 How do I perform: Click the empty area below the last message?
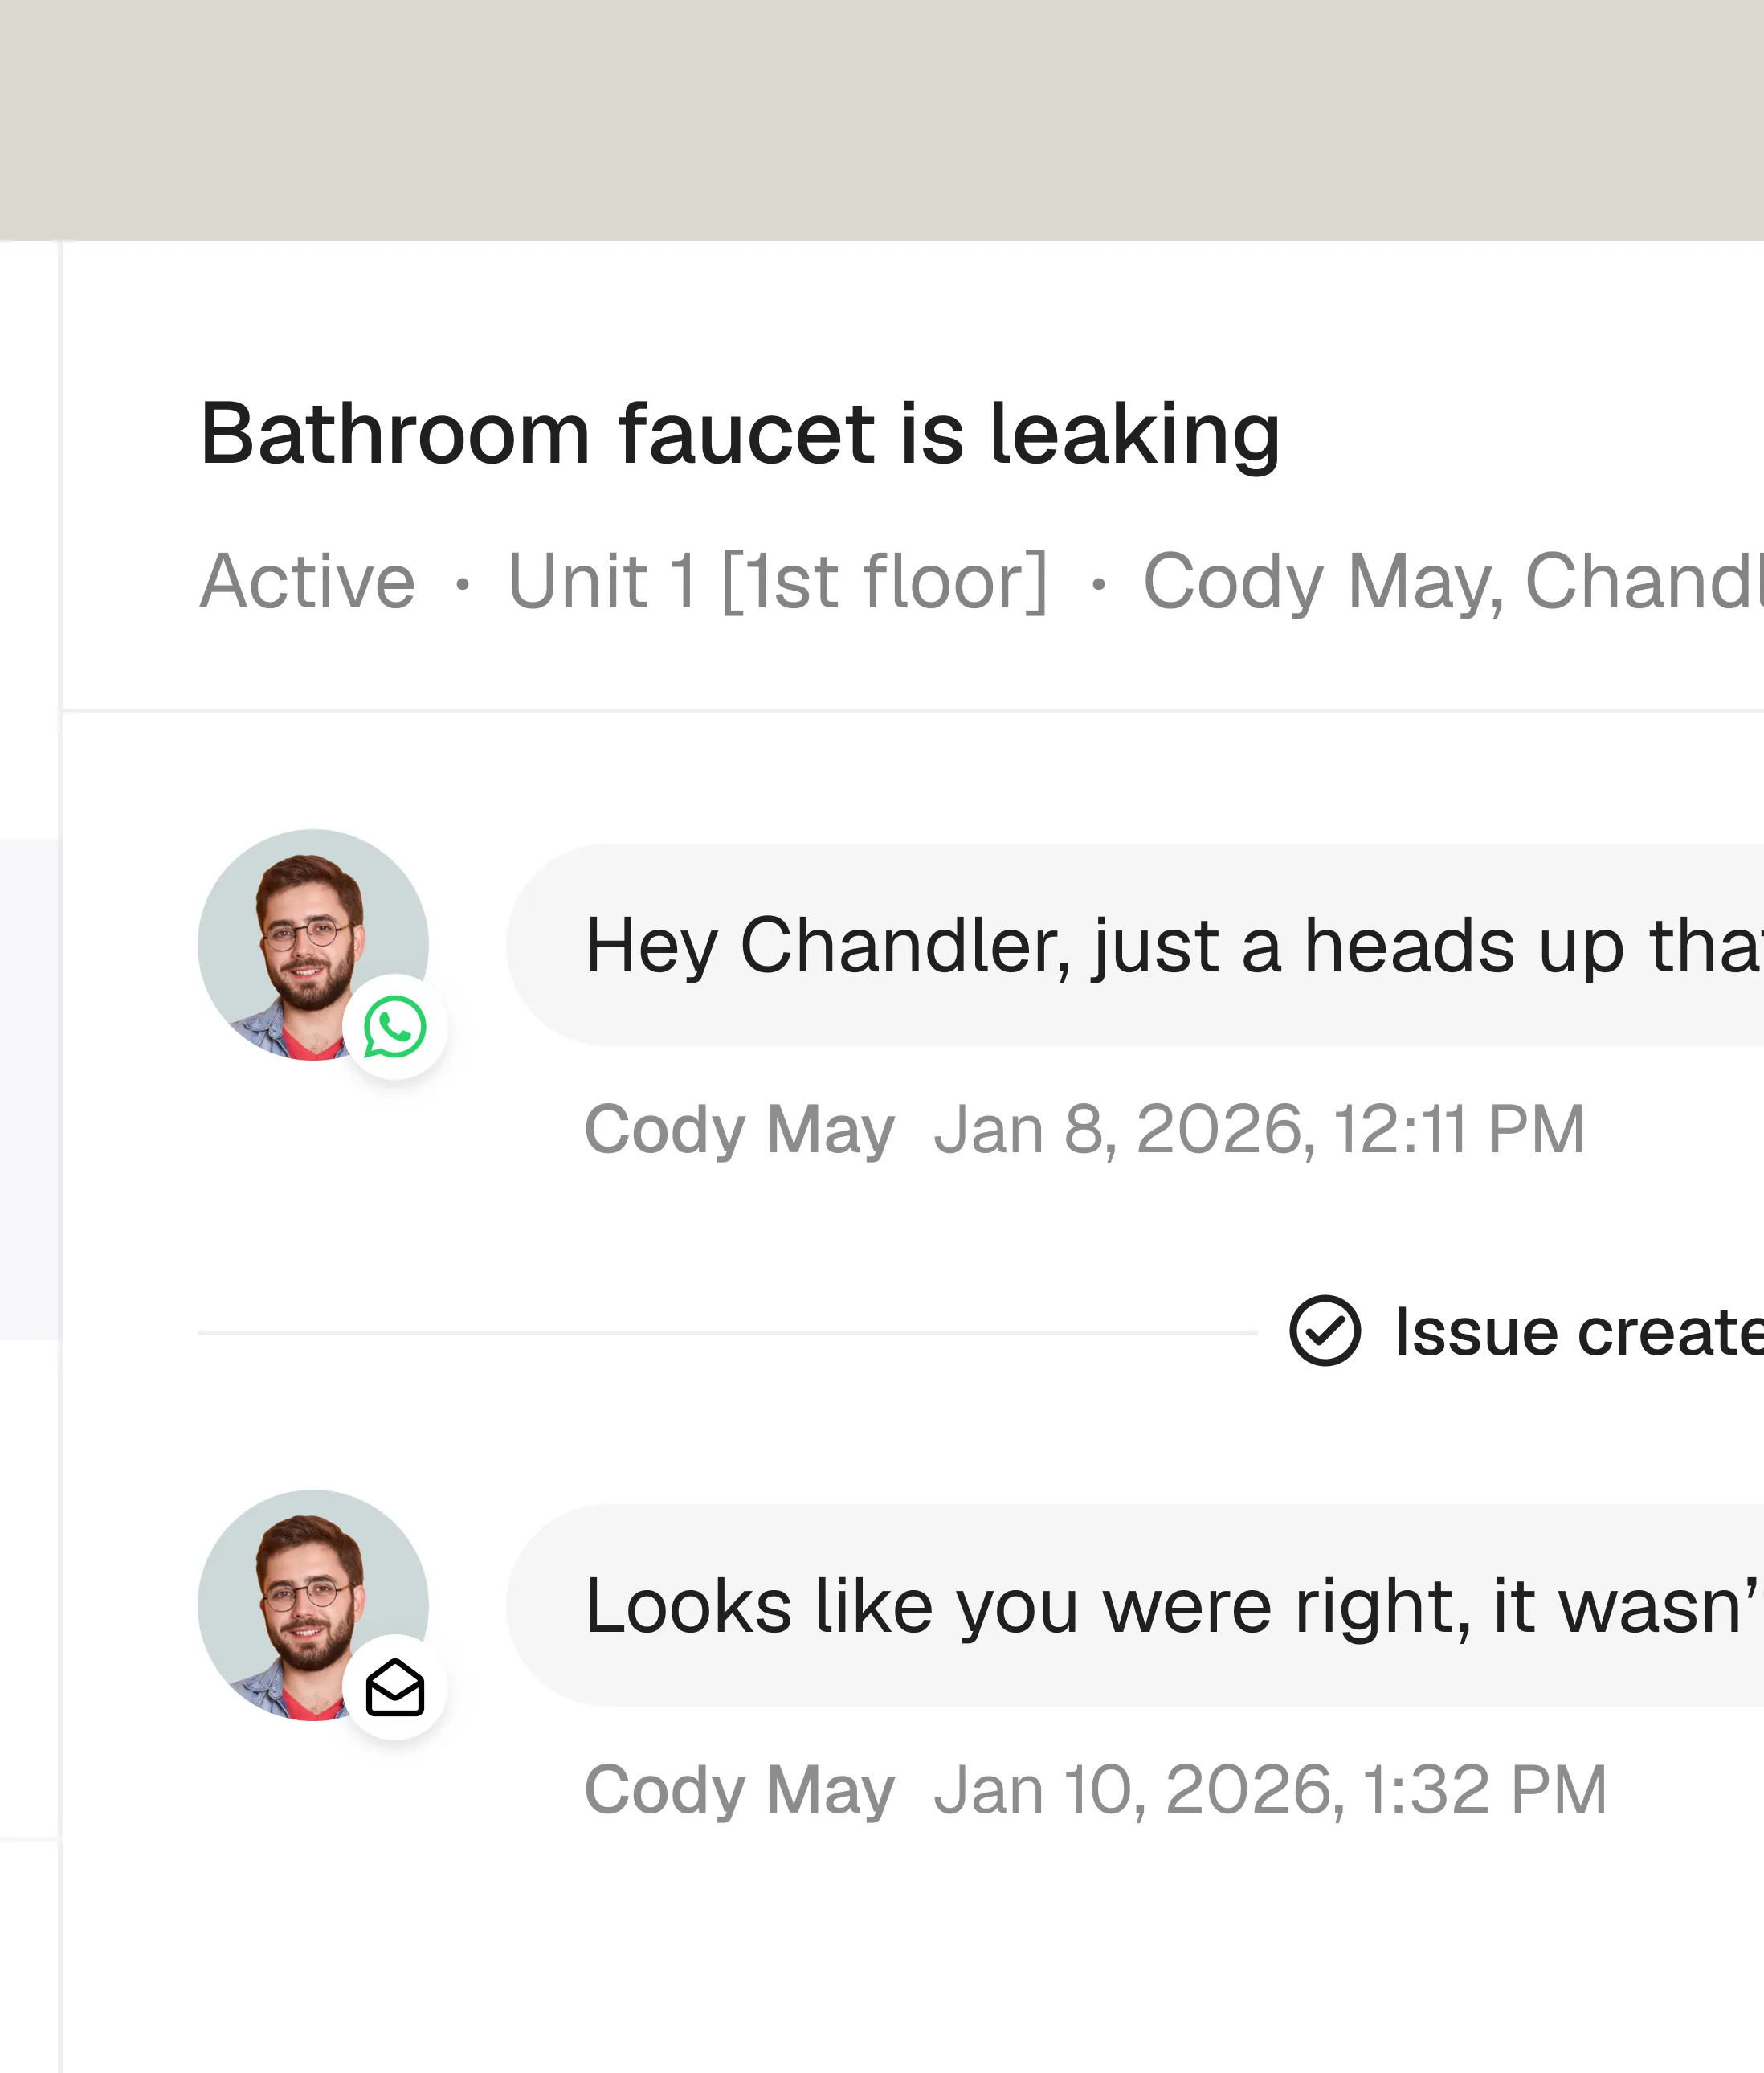pyautogui.click(x=900, y=1960)
